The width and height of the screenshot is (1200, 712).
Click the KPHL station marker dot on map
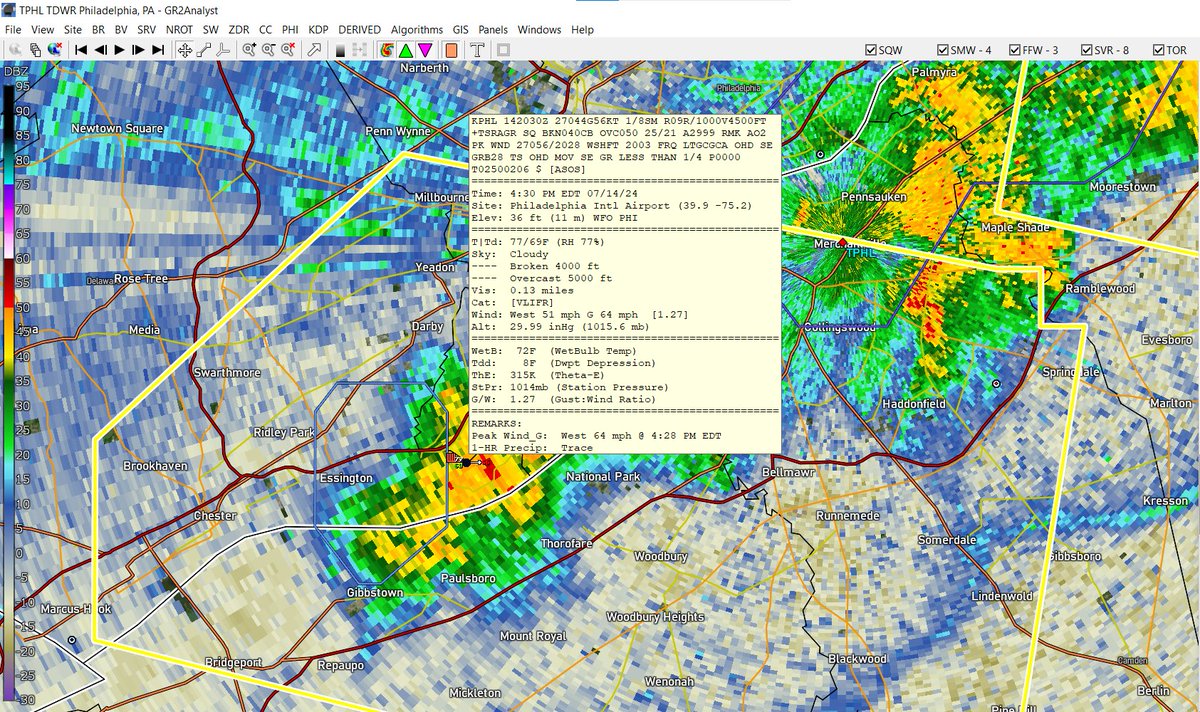tap(466, 463)
